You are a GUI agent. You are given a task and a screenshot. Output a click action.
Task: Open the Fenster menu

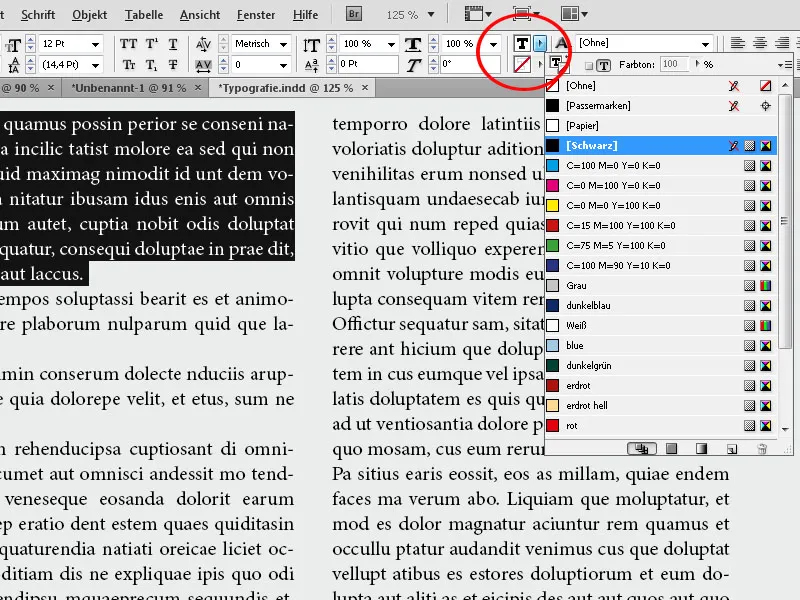256,15
